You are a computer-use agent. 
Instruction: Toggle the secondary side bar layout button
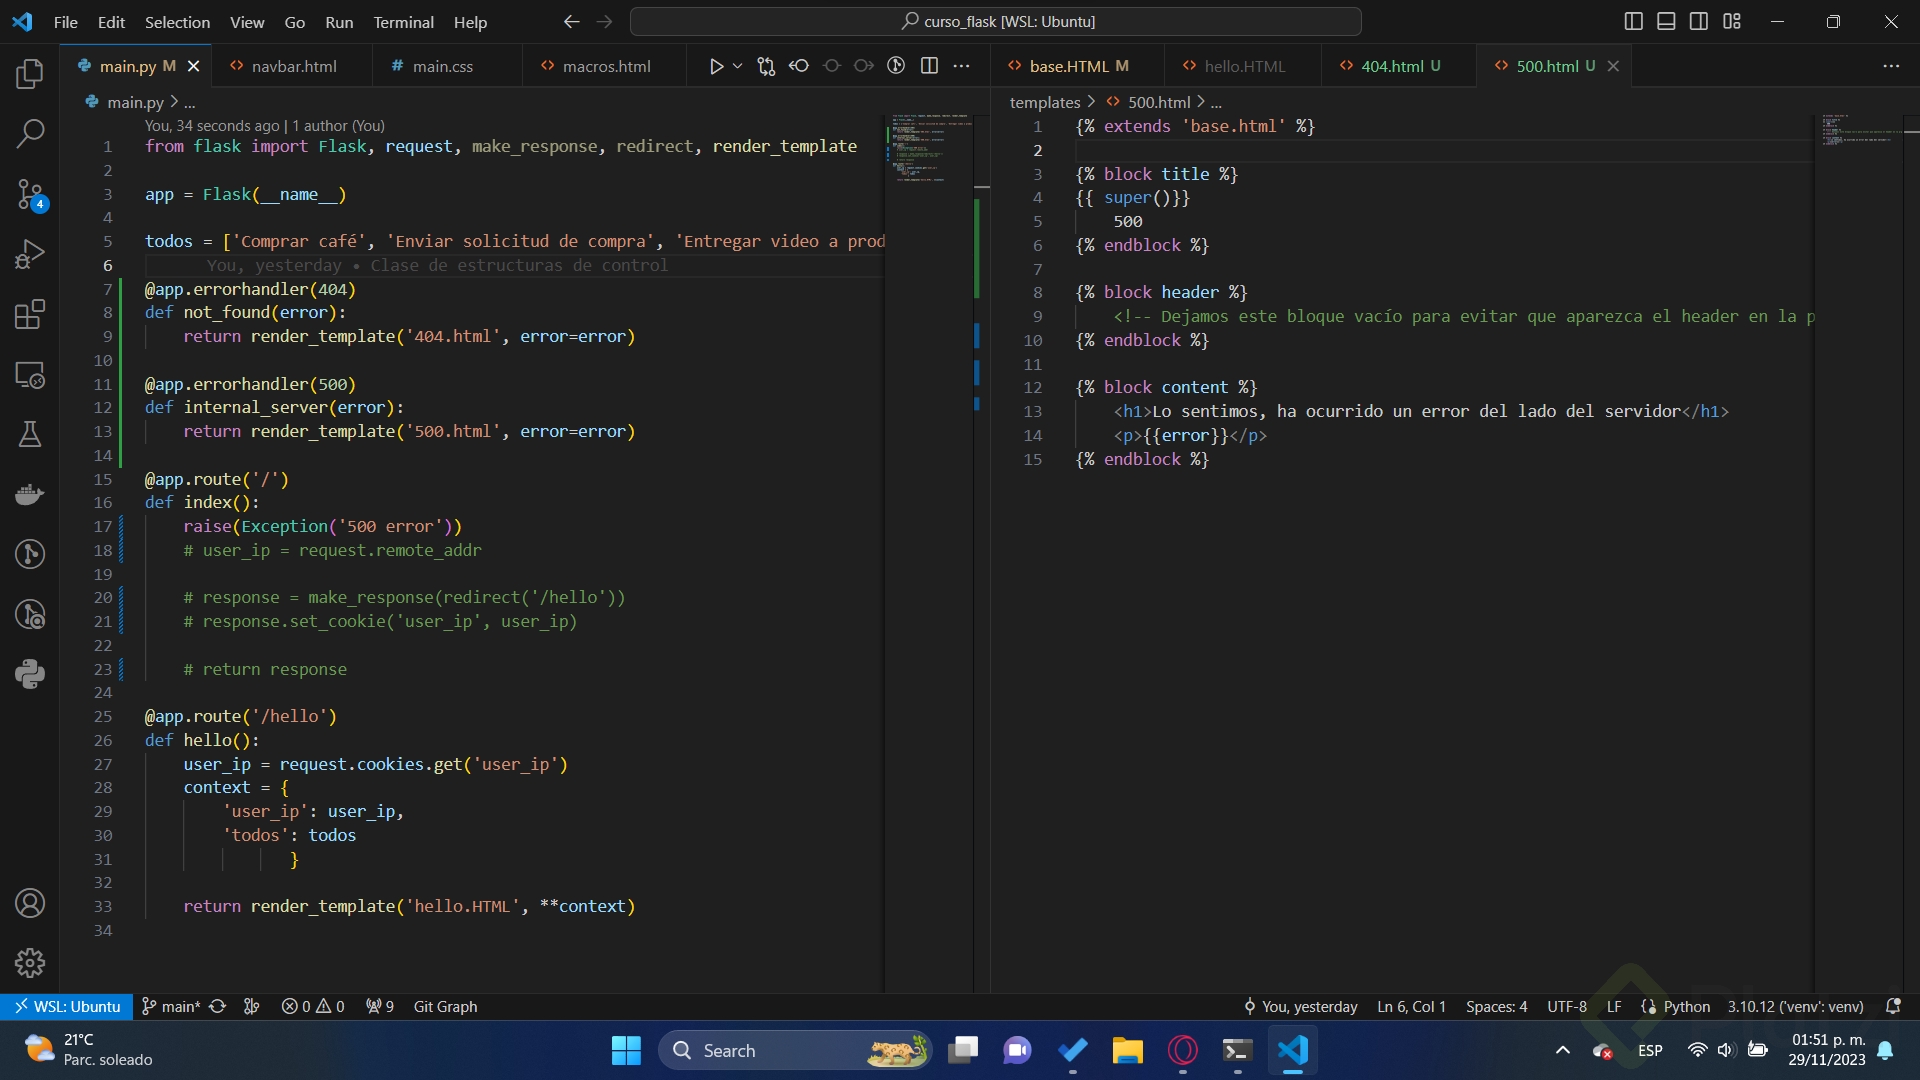tap(1699, 22)
